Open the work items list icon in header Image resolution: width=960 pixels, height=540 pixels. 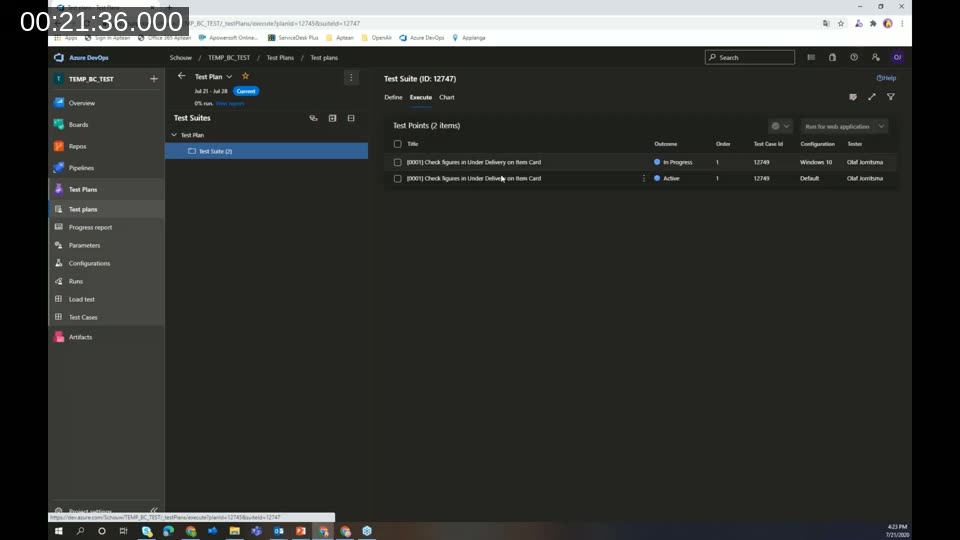point(811,58)
